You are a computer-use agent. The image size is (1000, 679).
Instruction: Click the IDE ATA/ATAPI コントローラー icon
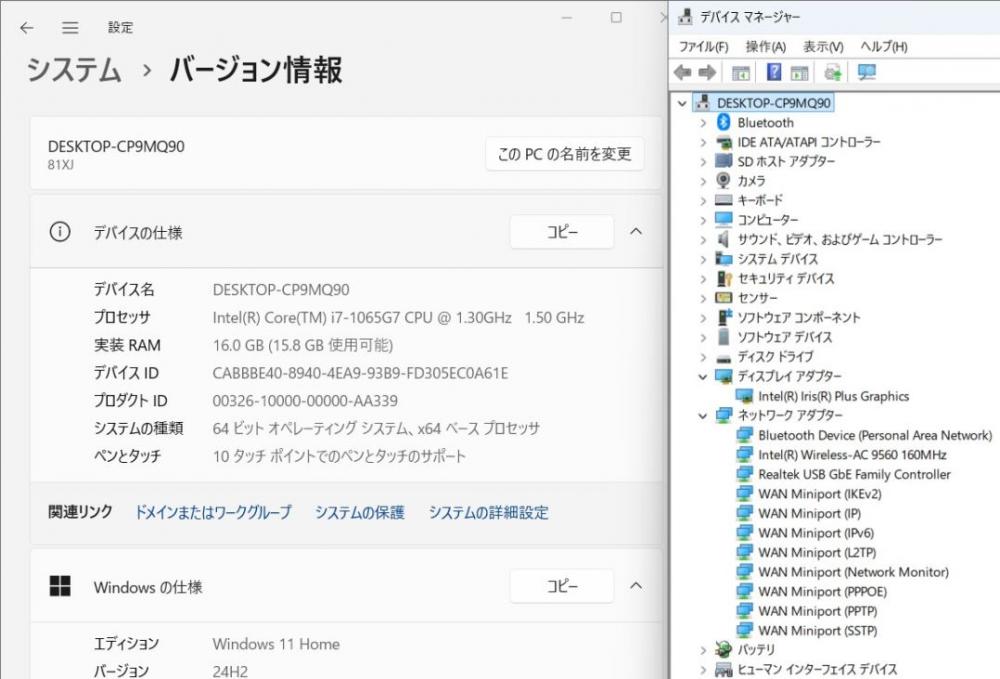723,142
